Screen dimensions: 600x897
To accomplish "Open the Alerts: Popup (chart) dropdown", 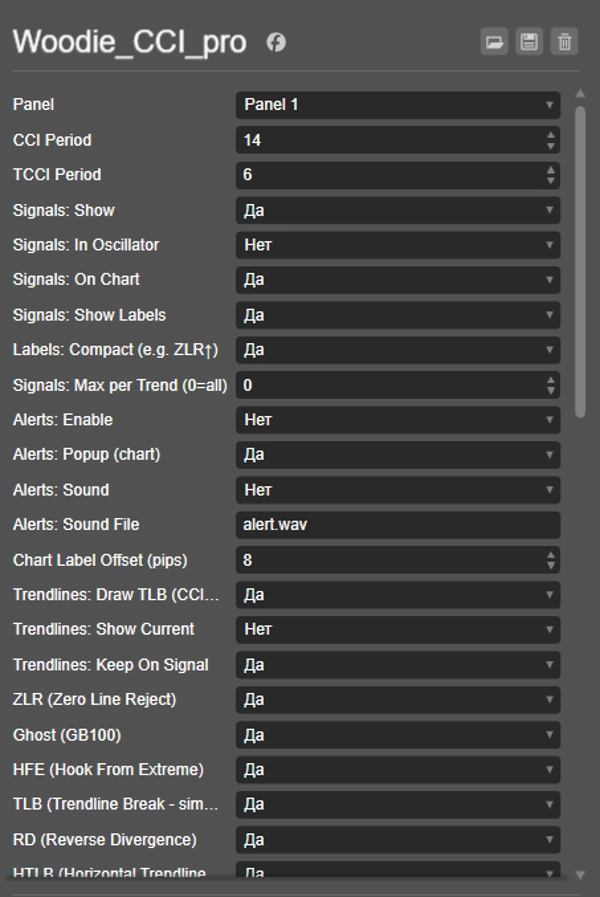I will click(397, 454).
